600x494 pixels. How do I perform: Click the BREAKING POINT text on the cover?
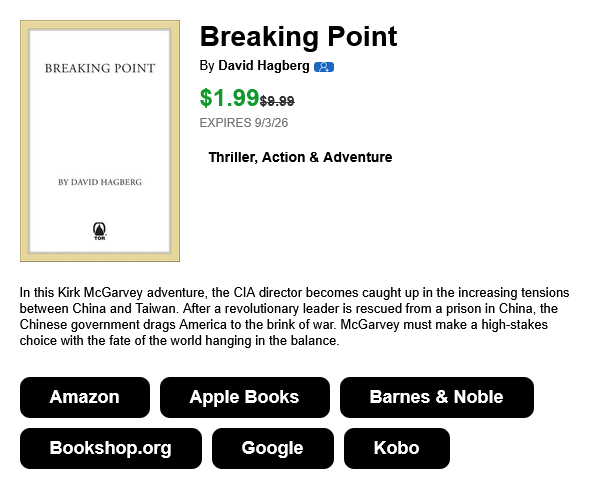click(x=100, y=68)
